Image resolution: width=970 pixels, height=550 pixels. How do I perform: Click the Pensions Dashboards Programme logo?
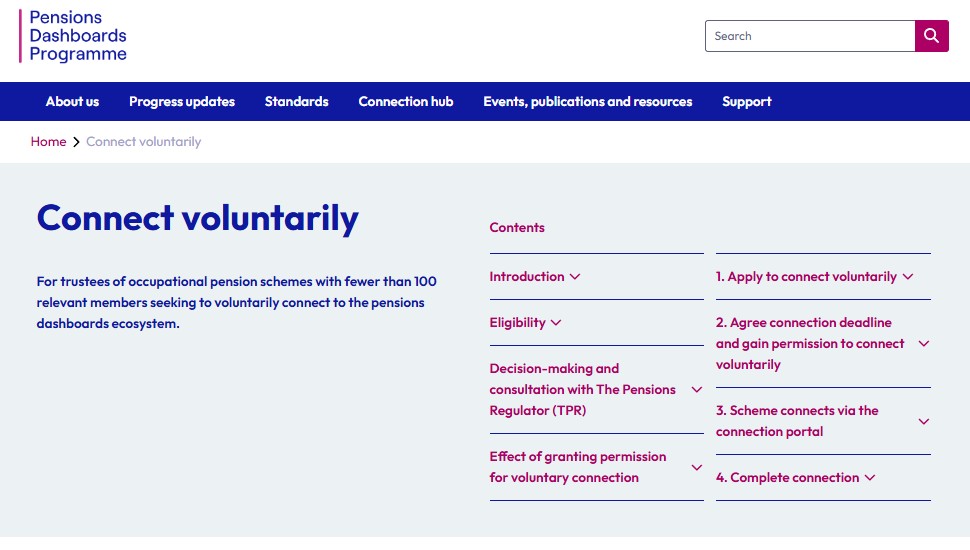click(77, 36)
